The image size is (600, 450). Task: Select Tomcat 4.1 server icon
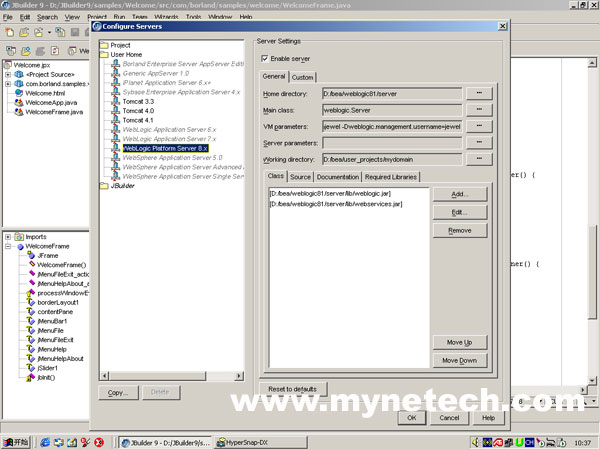click(x=116, y=120)
